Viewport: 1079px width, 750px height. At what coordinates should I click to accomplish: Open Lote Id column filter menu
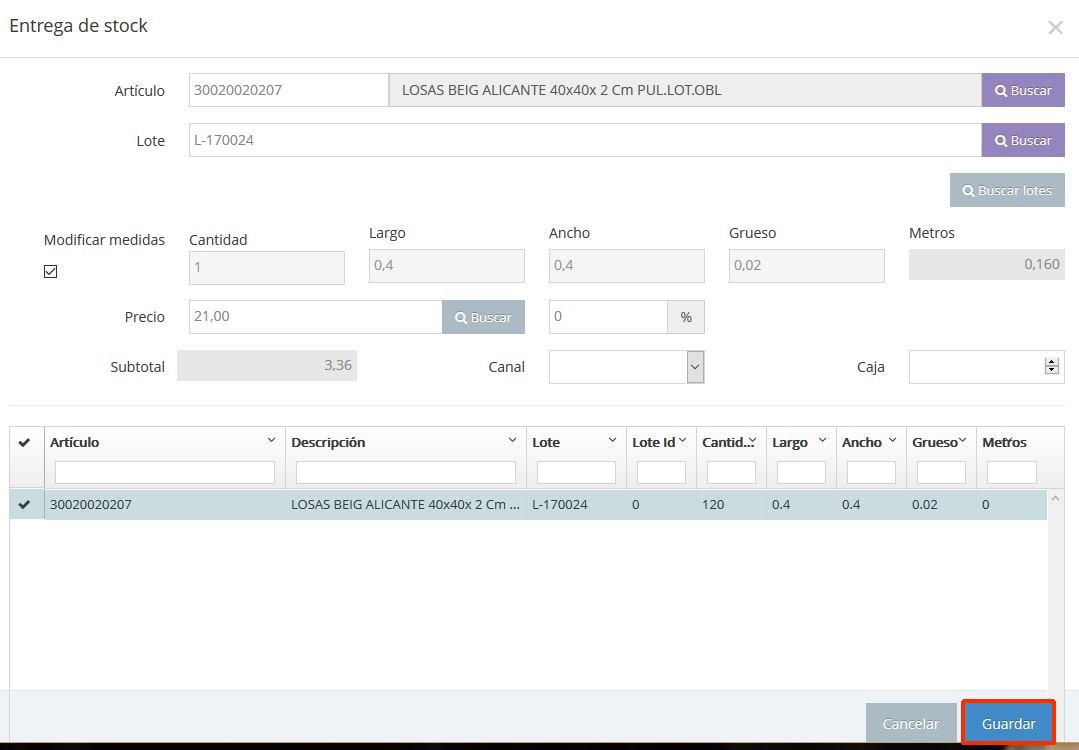(x=683, y=440)
